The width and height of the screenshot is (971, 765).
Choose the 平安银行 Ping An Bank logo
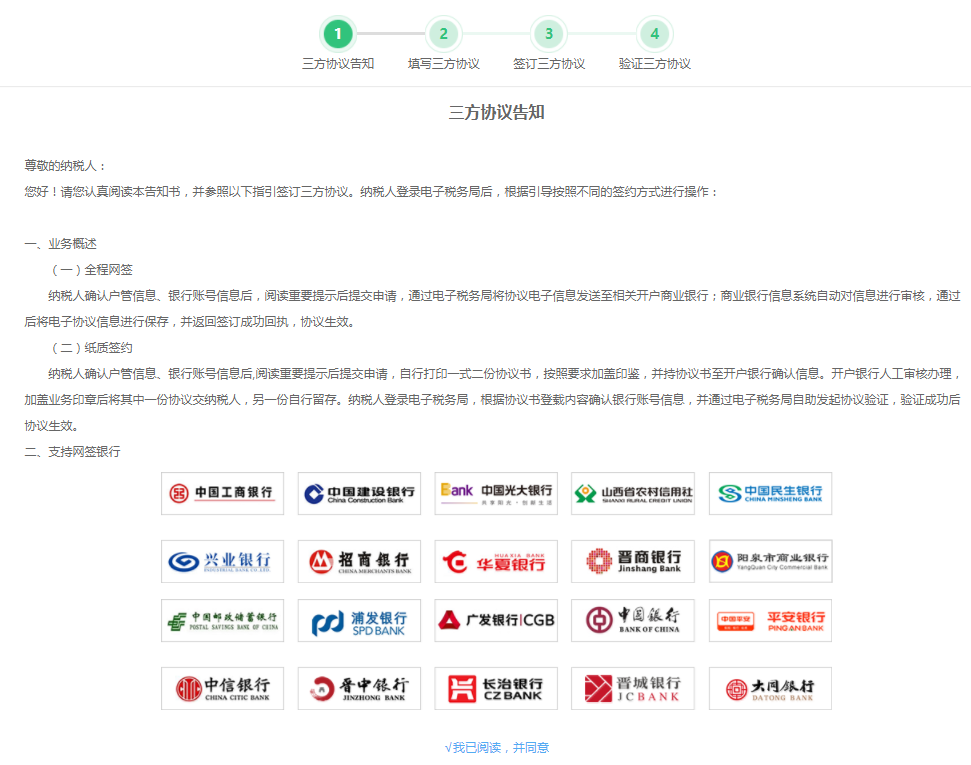[x=770, y=620]
